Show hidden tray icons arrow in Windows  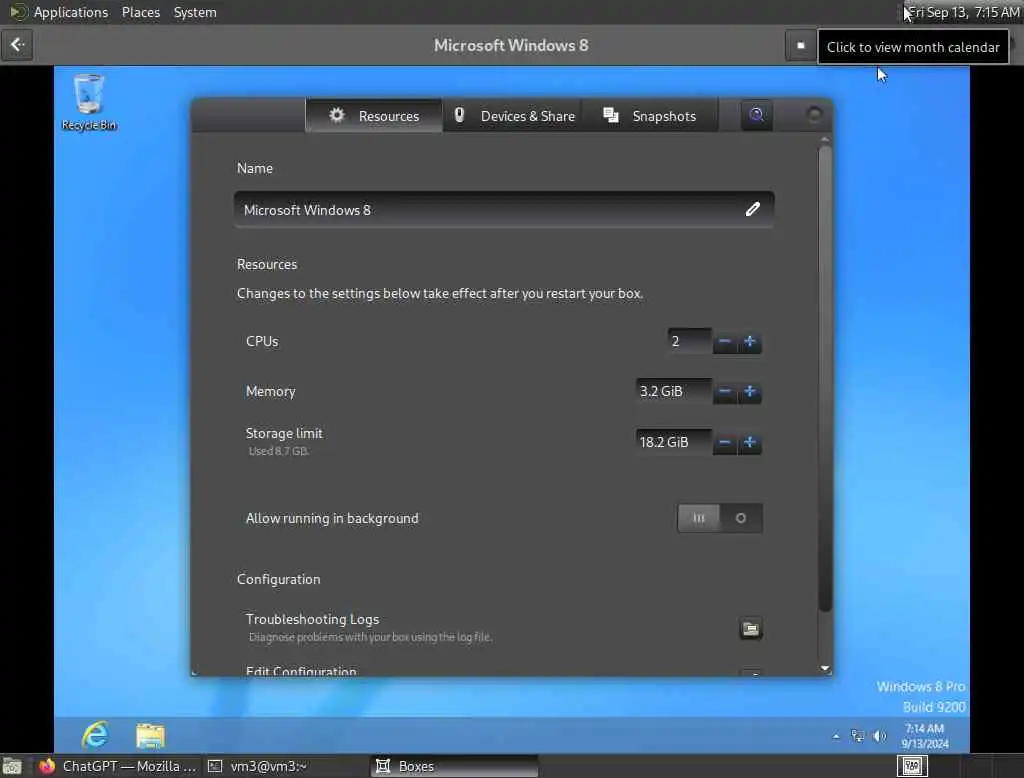tap(836, 736)
